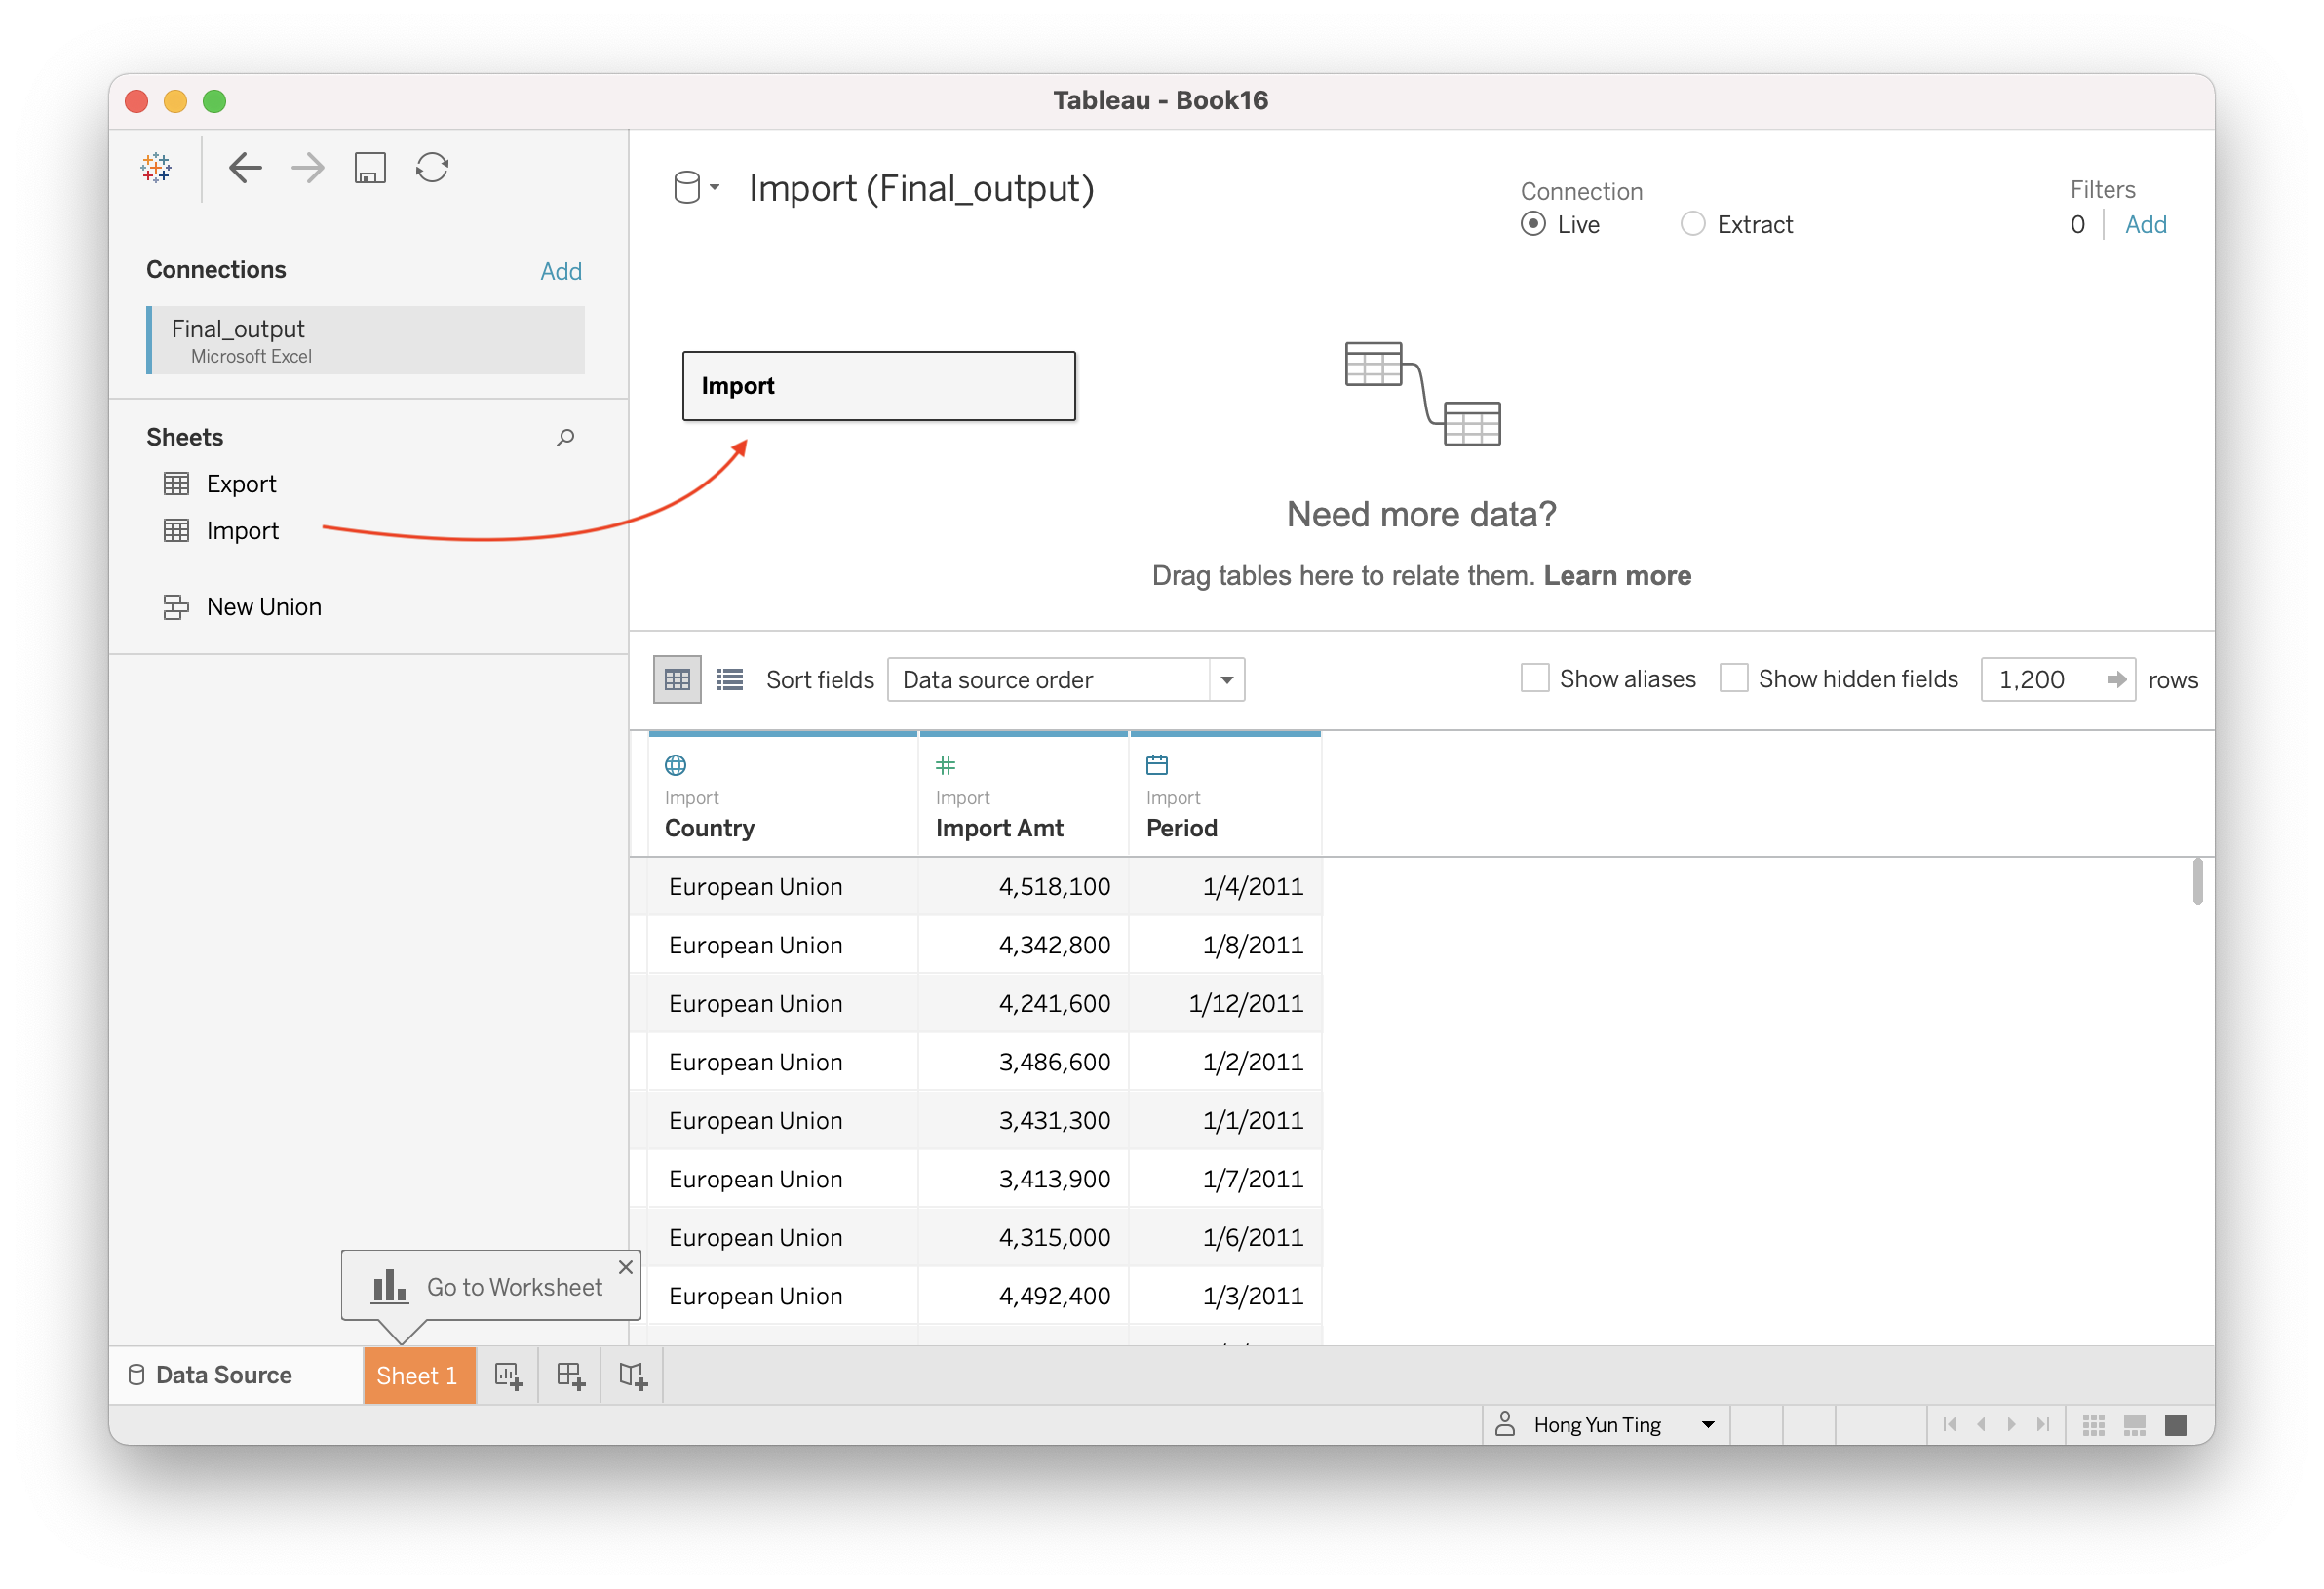Viewport: 2324px width, 1589px height.
Task: Click the Learn more link
Action: click(x=1617, y=576)
